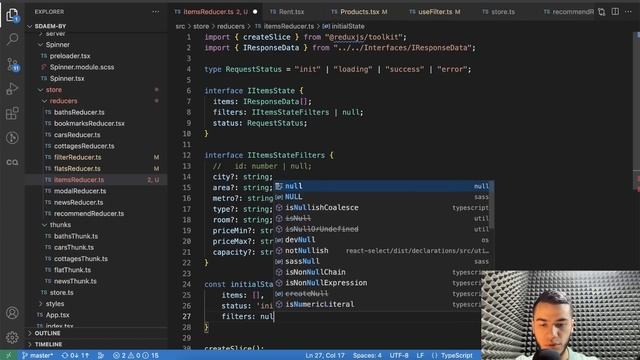The height and width of the screenshot is (360, 640).
Task: Open Explorer more actions ellipsis
Action: (x=156, y=12)
